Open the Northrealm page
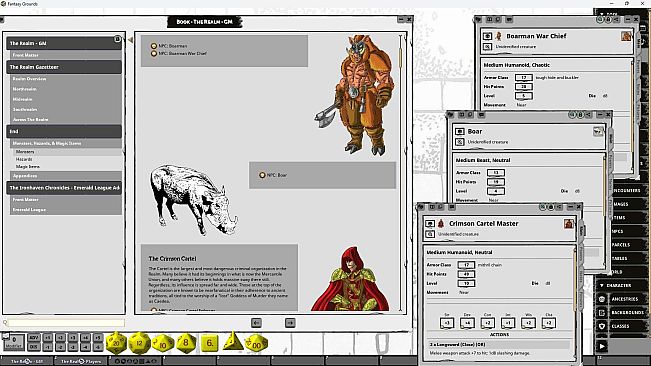The height and width of the screenshot is (366, 651). click(x=66, y=89)
